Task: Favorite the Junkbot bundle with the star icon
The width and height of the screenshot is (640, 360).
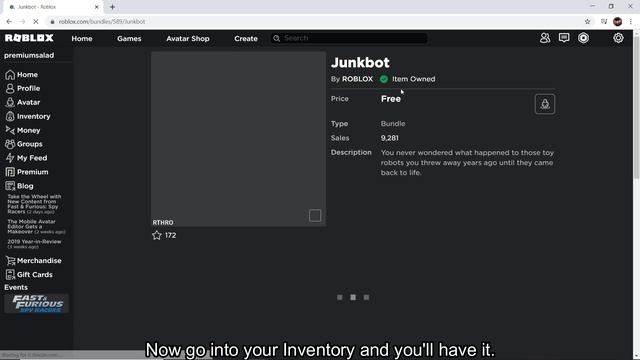Action: coord(157,235)
